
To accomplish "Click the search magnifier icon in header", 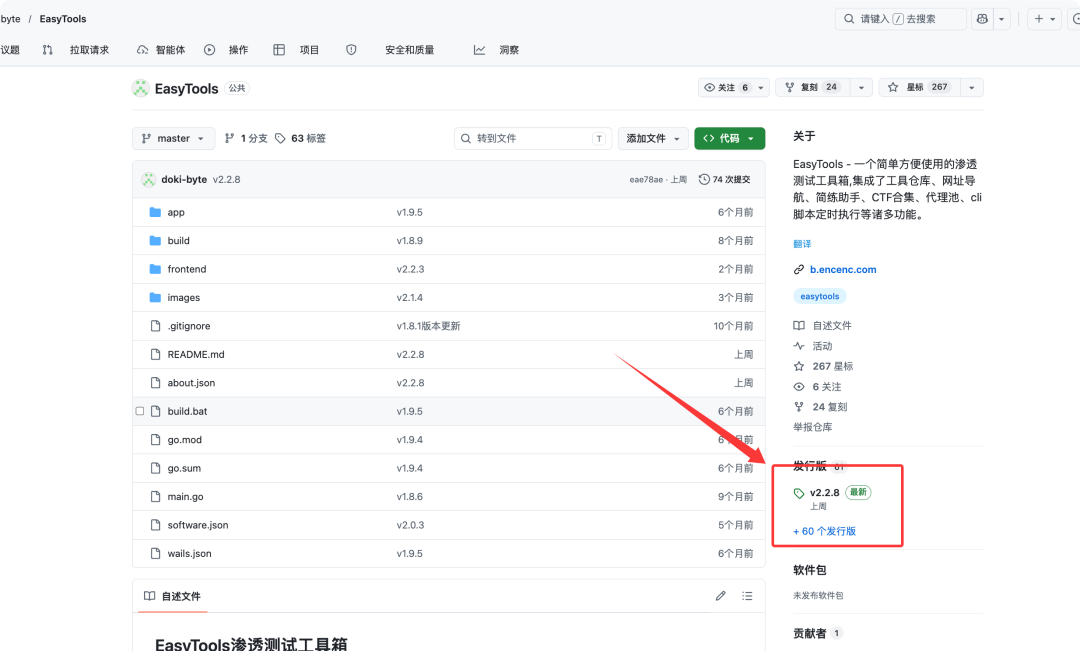I will click(x=849, y=19).
